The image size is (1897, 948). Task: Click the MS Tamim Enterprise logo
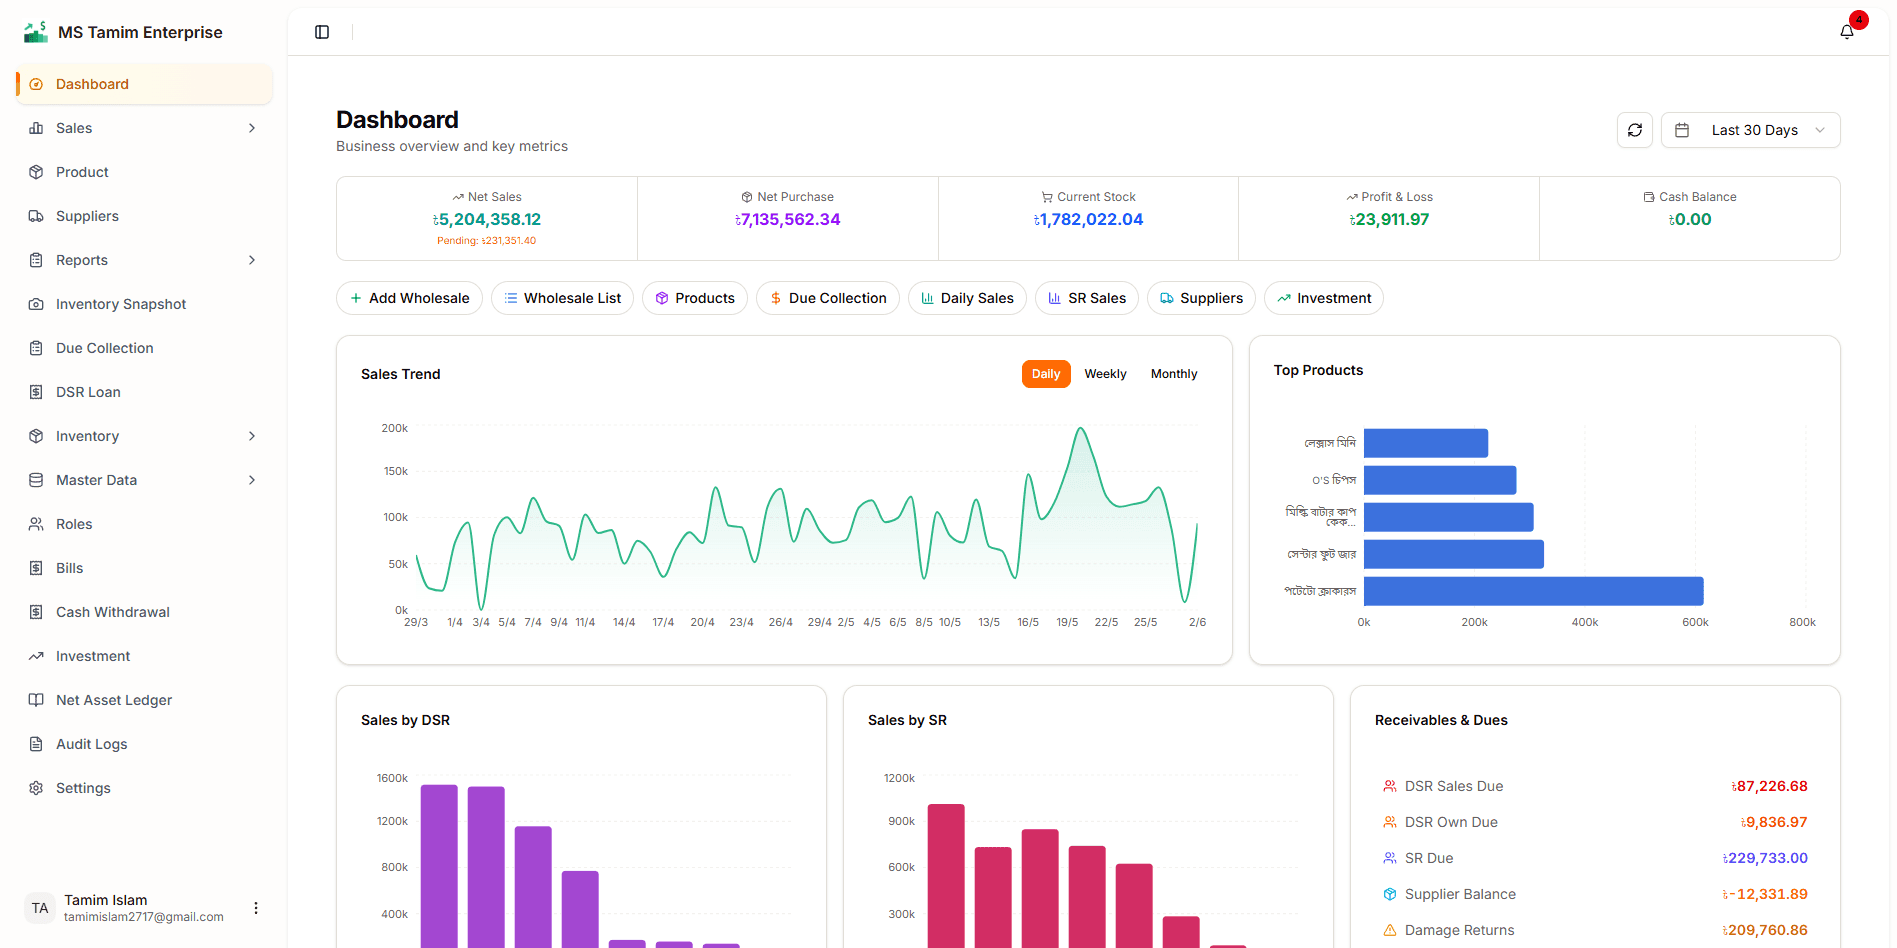click(x=36, y=32)
